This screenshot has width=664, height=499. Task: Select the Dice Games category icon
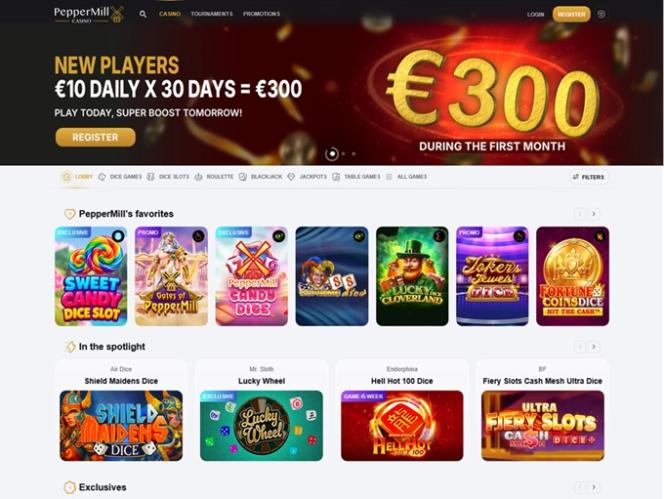click(x=102, y=177)
